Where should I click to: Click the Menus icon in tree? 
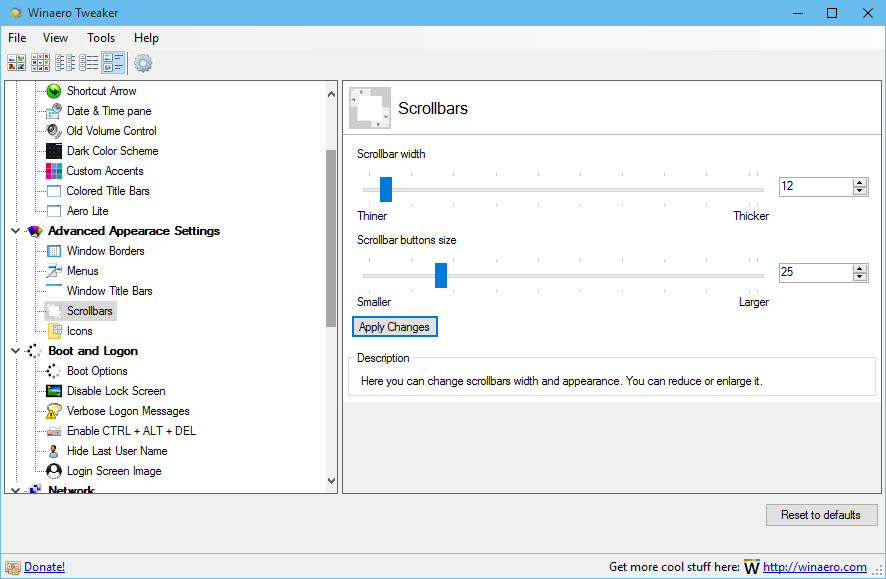coord(54,271)
